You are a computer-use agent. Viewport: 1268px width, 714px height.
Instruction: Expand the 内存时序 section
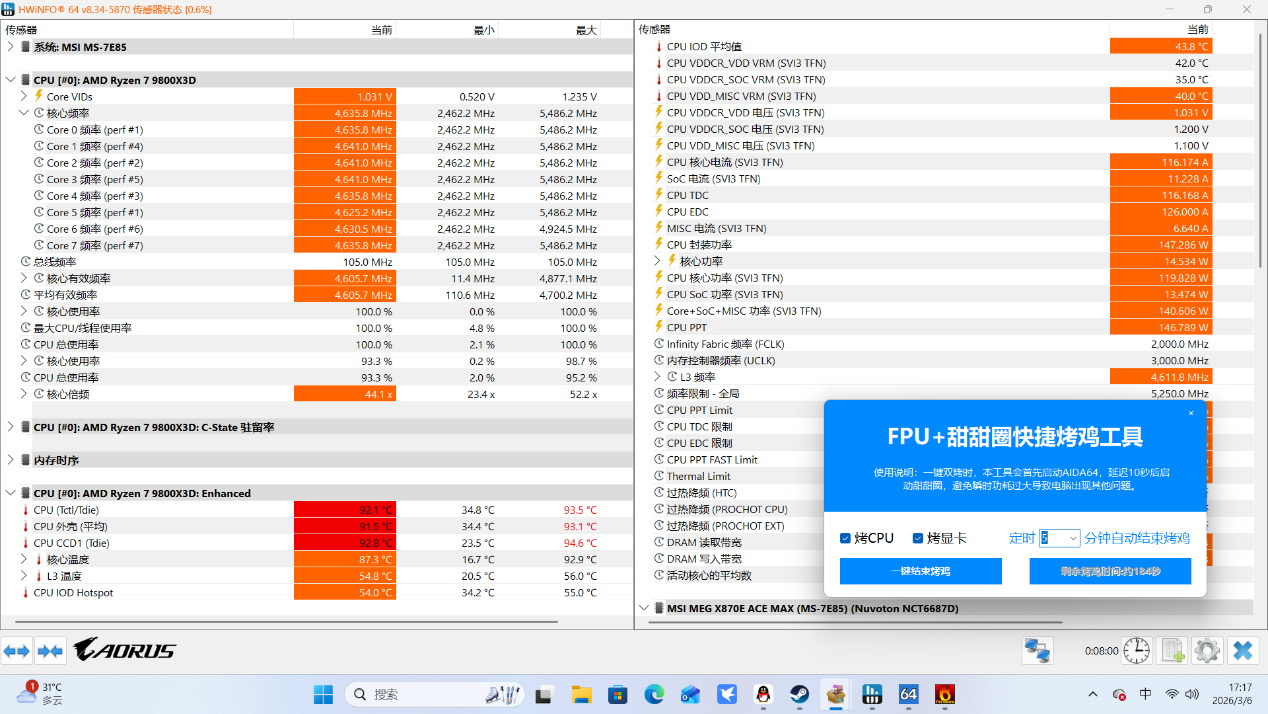[x=10, y=460]
